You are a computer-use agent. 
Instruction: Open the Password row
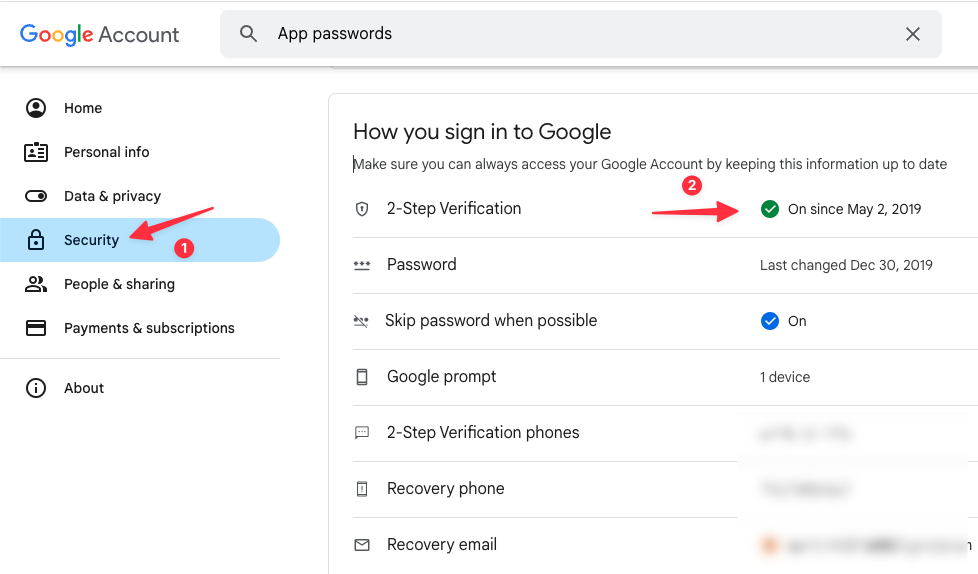tap(665, 265)
